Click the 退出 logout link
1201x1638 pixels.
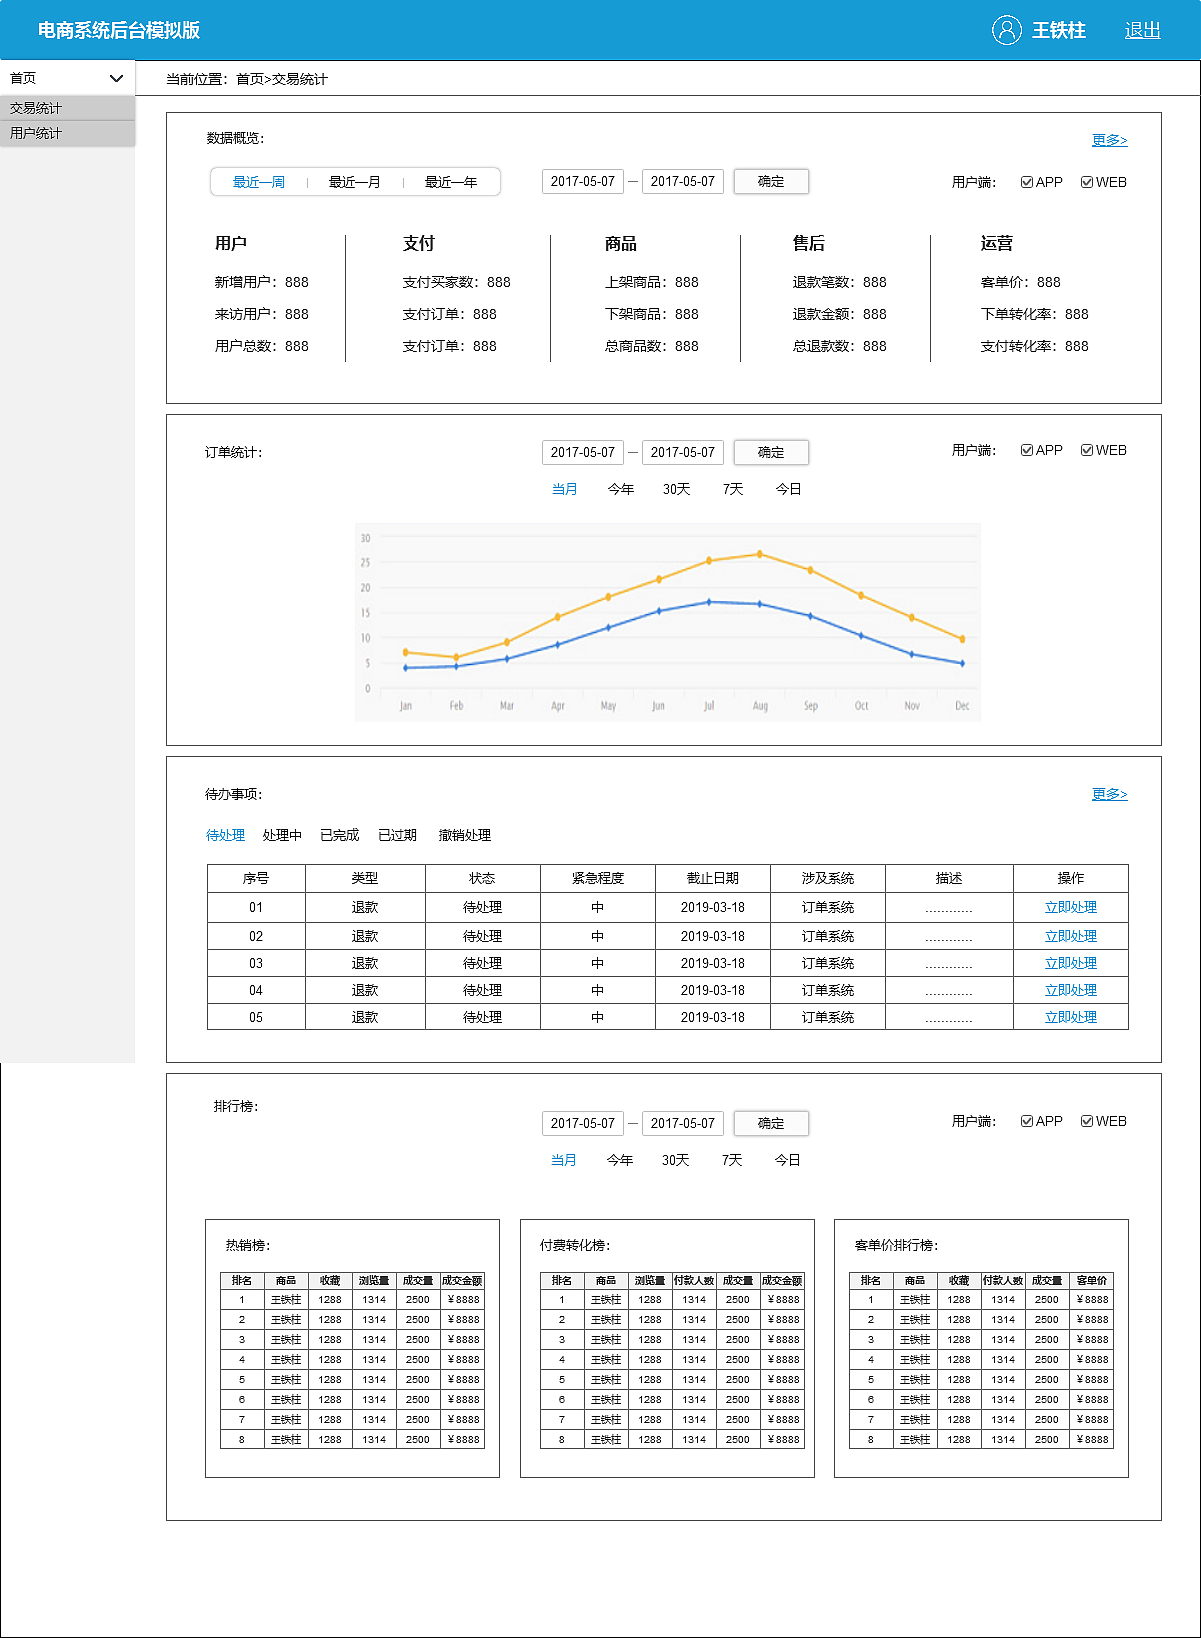(x=1142, y=30)
